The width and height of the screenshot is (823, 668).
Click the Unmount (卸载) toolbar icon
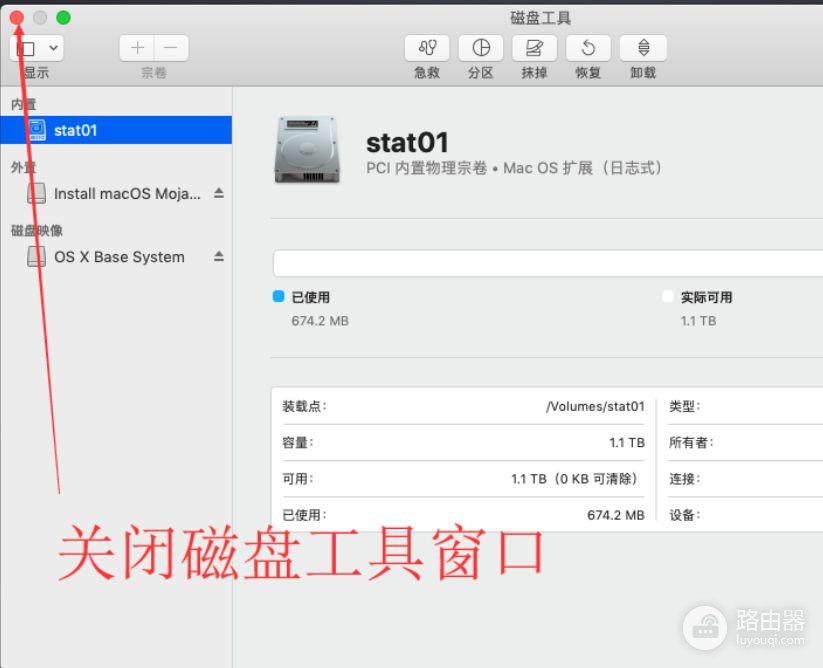[643, 48]
